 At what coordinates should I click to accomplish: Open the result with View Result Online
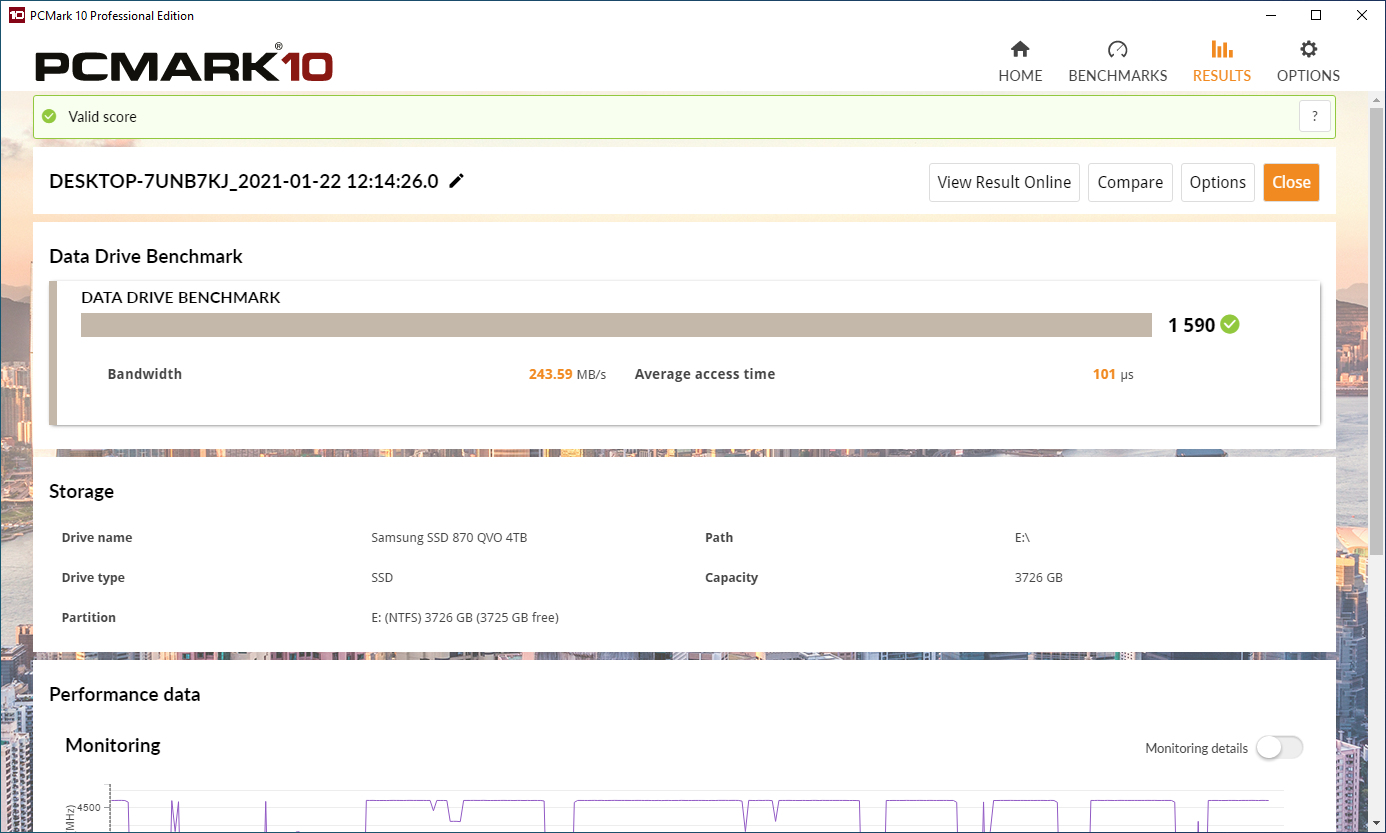[1004, 182]
